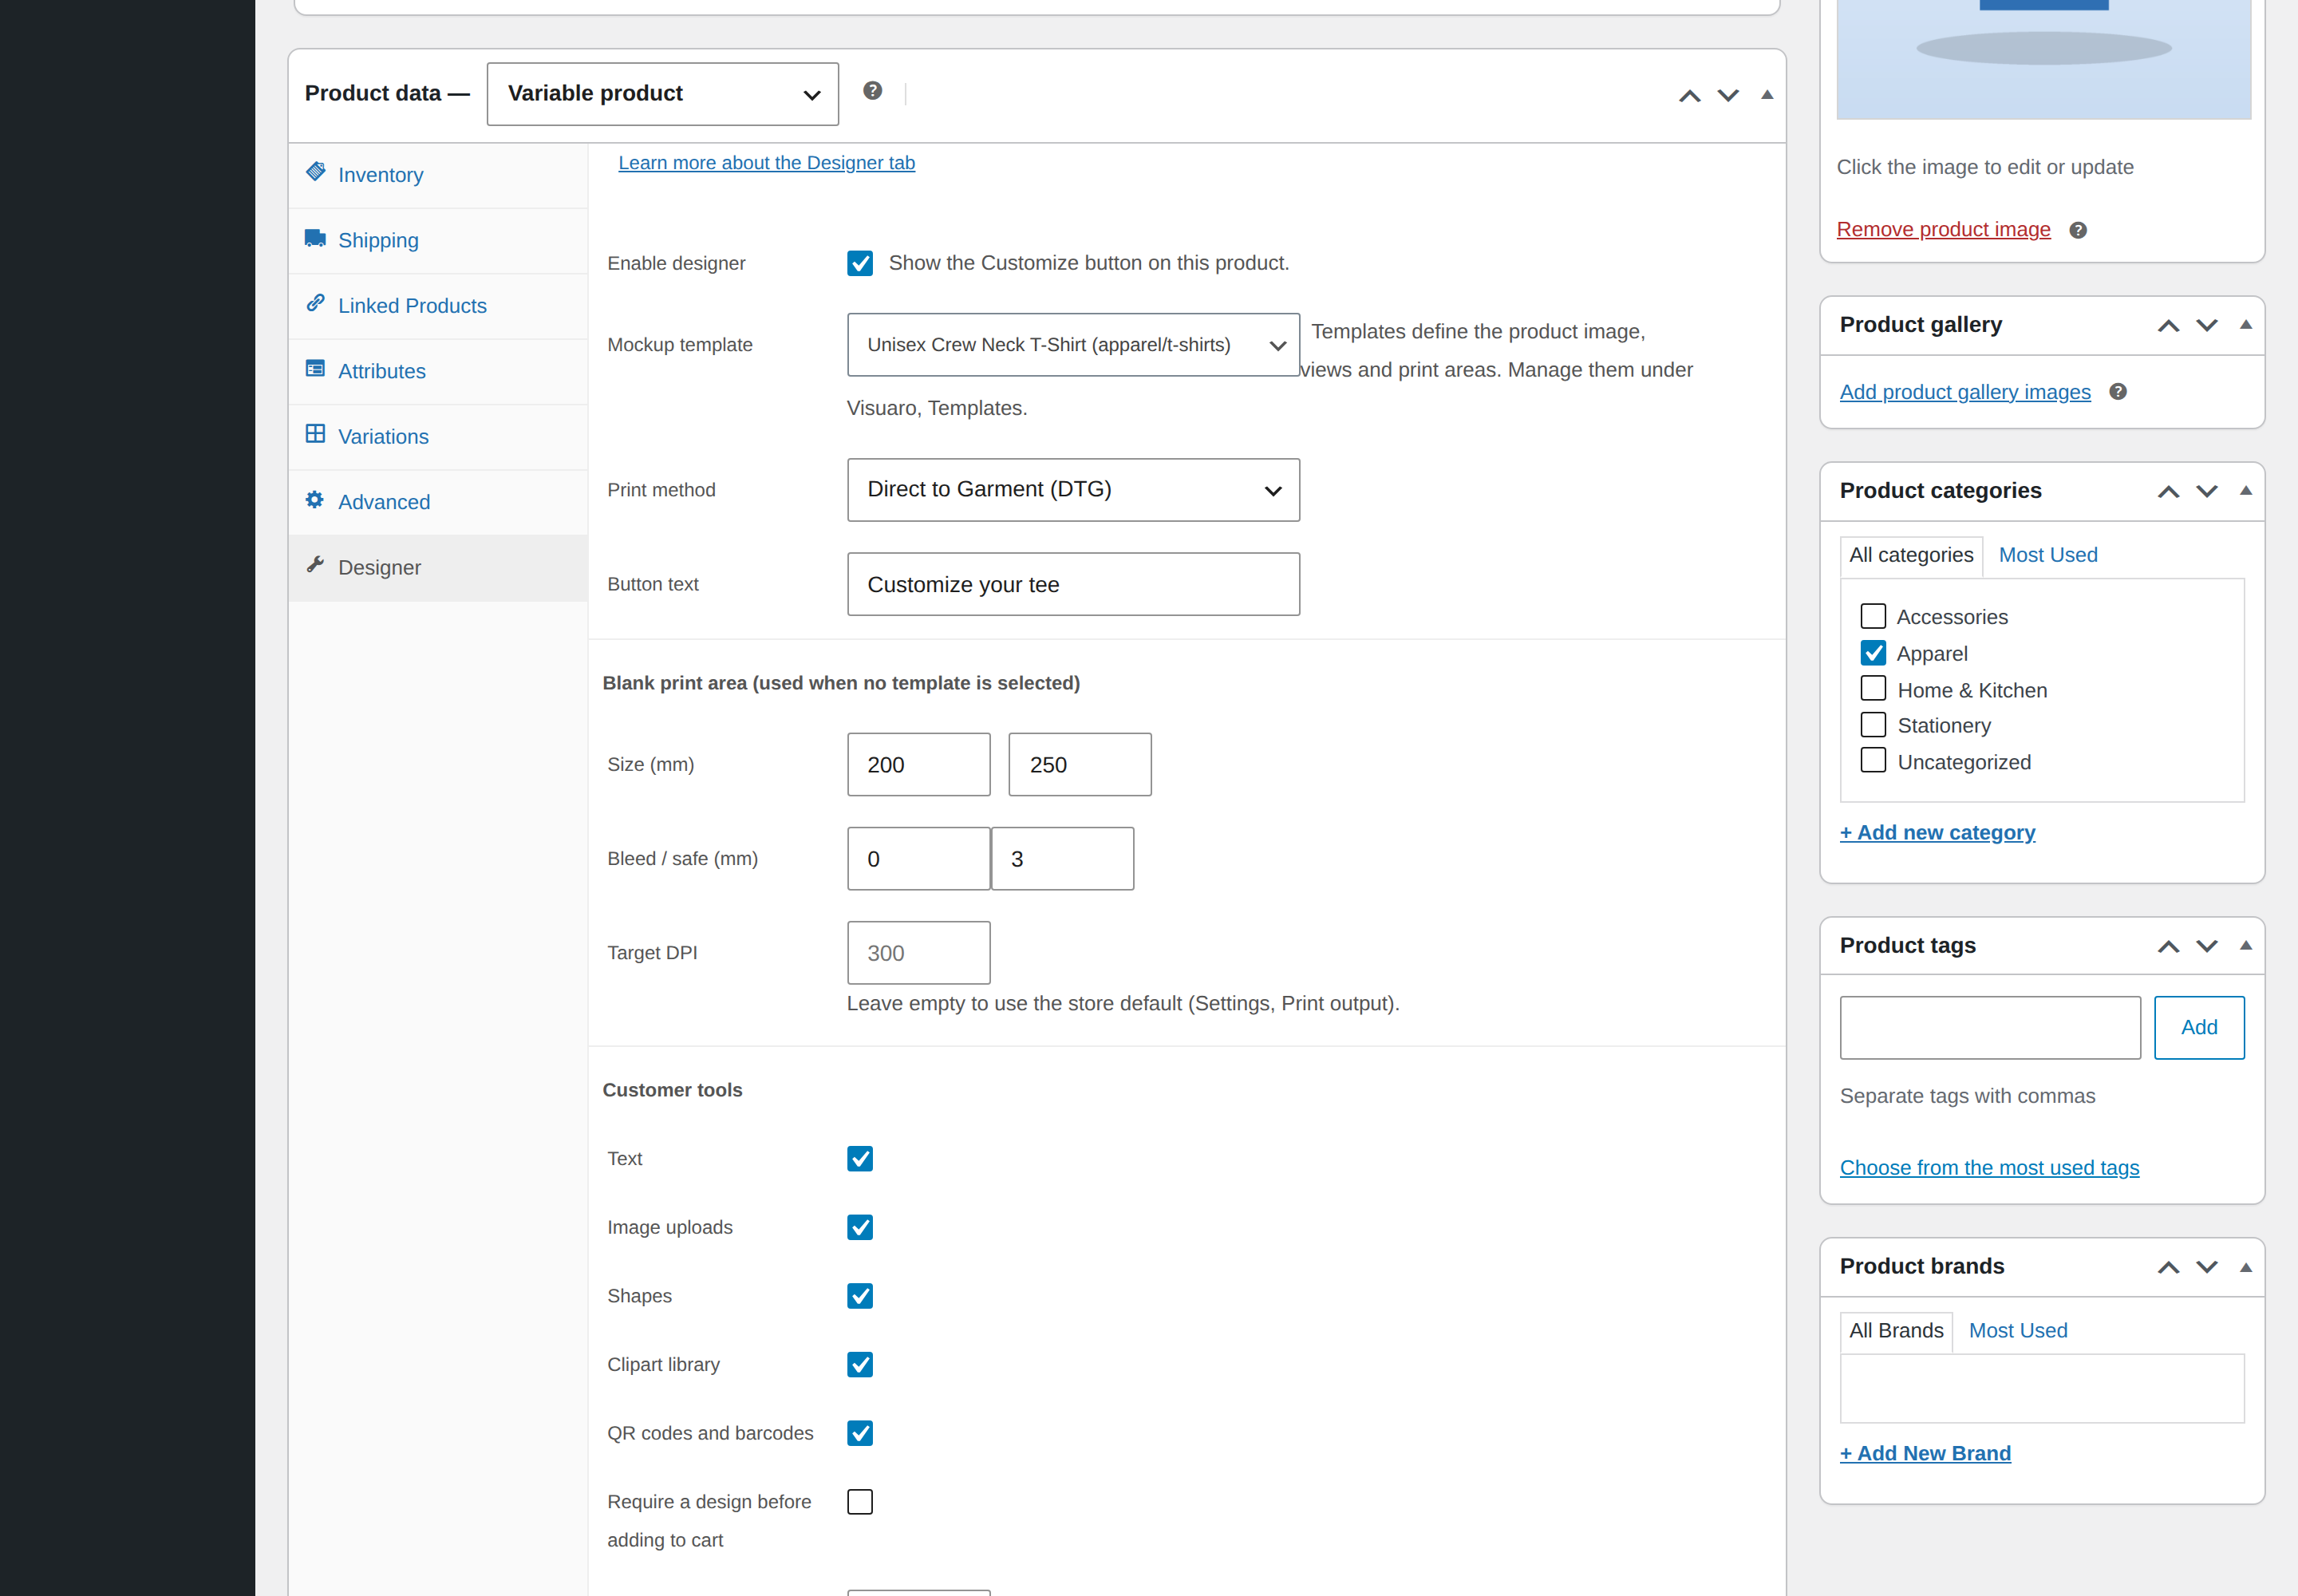Move Product data panel down
2298x1596 pixels.
click(1728, 96)
